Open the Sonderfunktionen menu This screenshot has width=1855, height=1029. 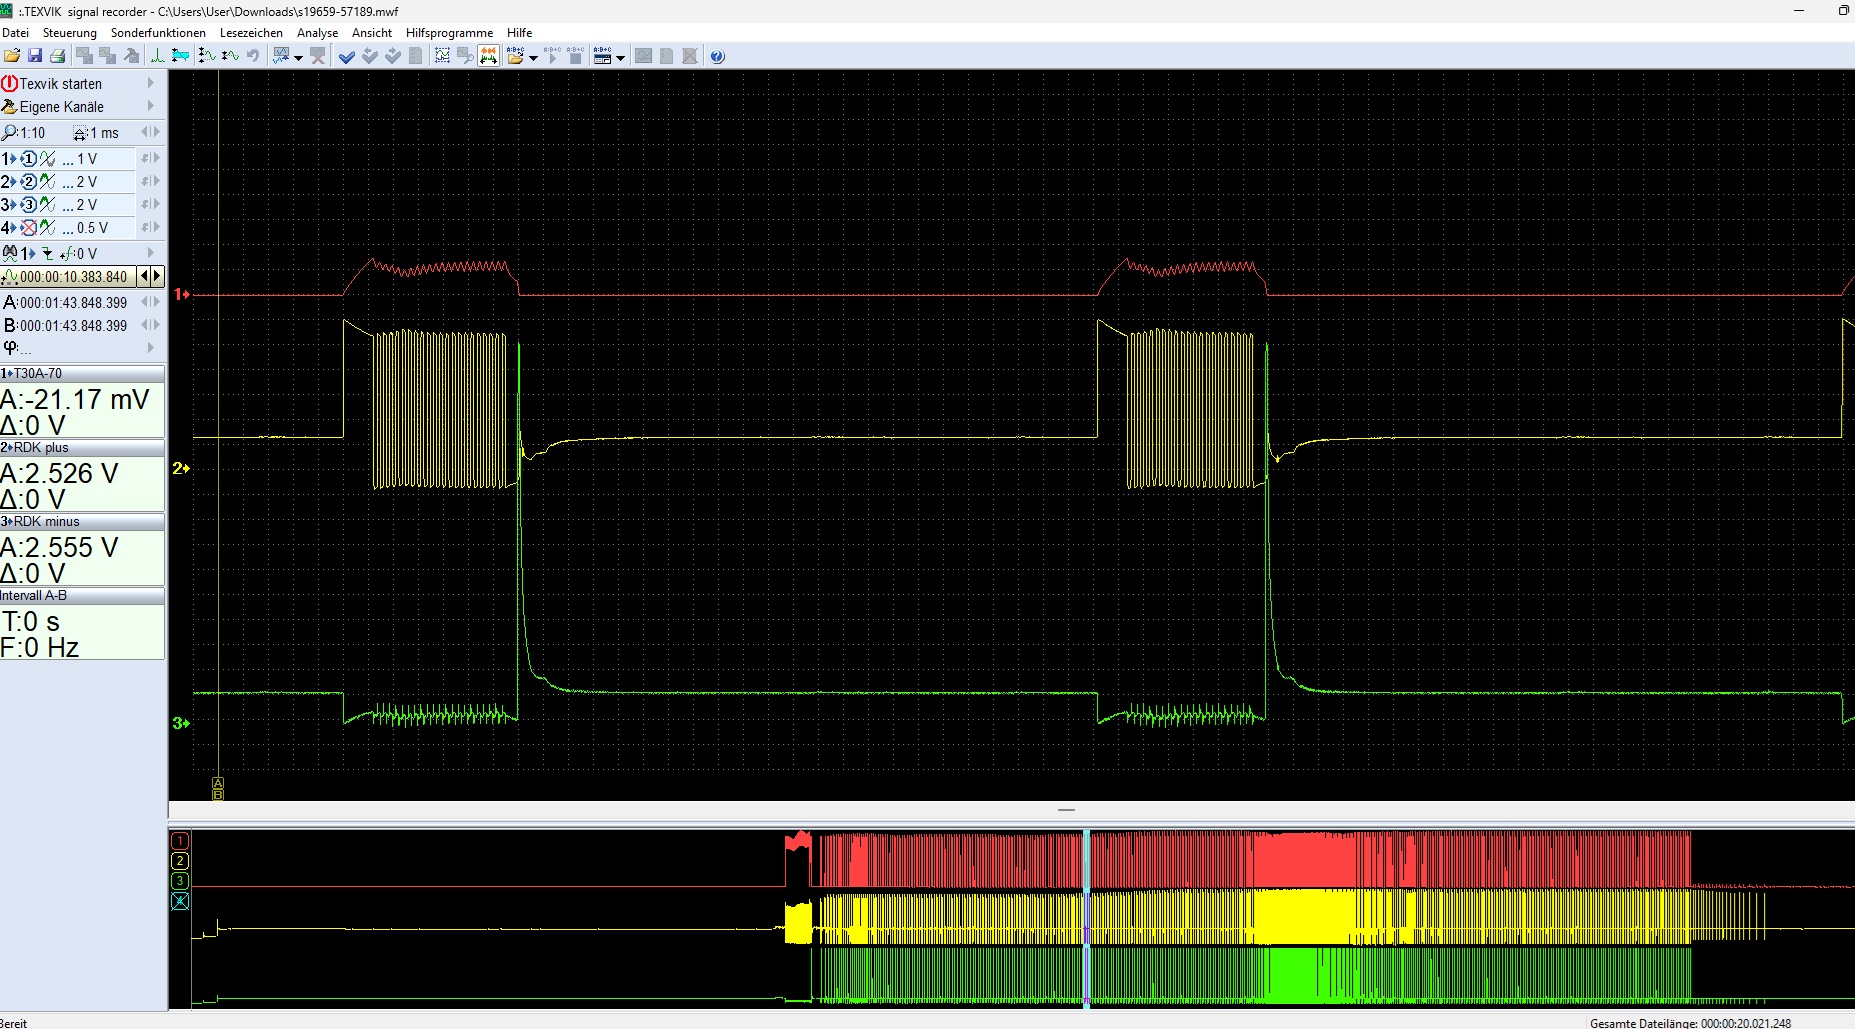click(x=158, y=33)
